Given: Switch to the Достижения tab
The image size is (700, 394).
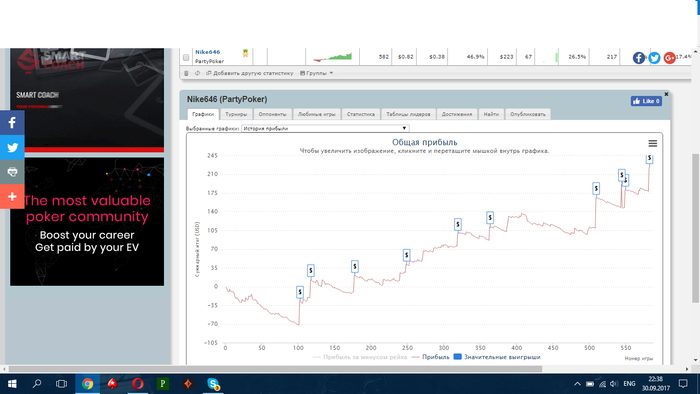Looking at the screenshot, I should point(457,114).
